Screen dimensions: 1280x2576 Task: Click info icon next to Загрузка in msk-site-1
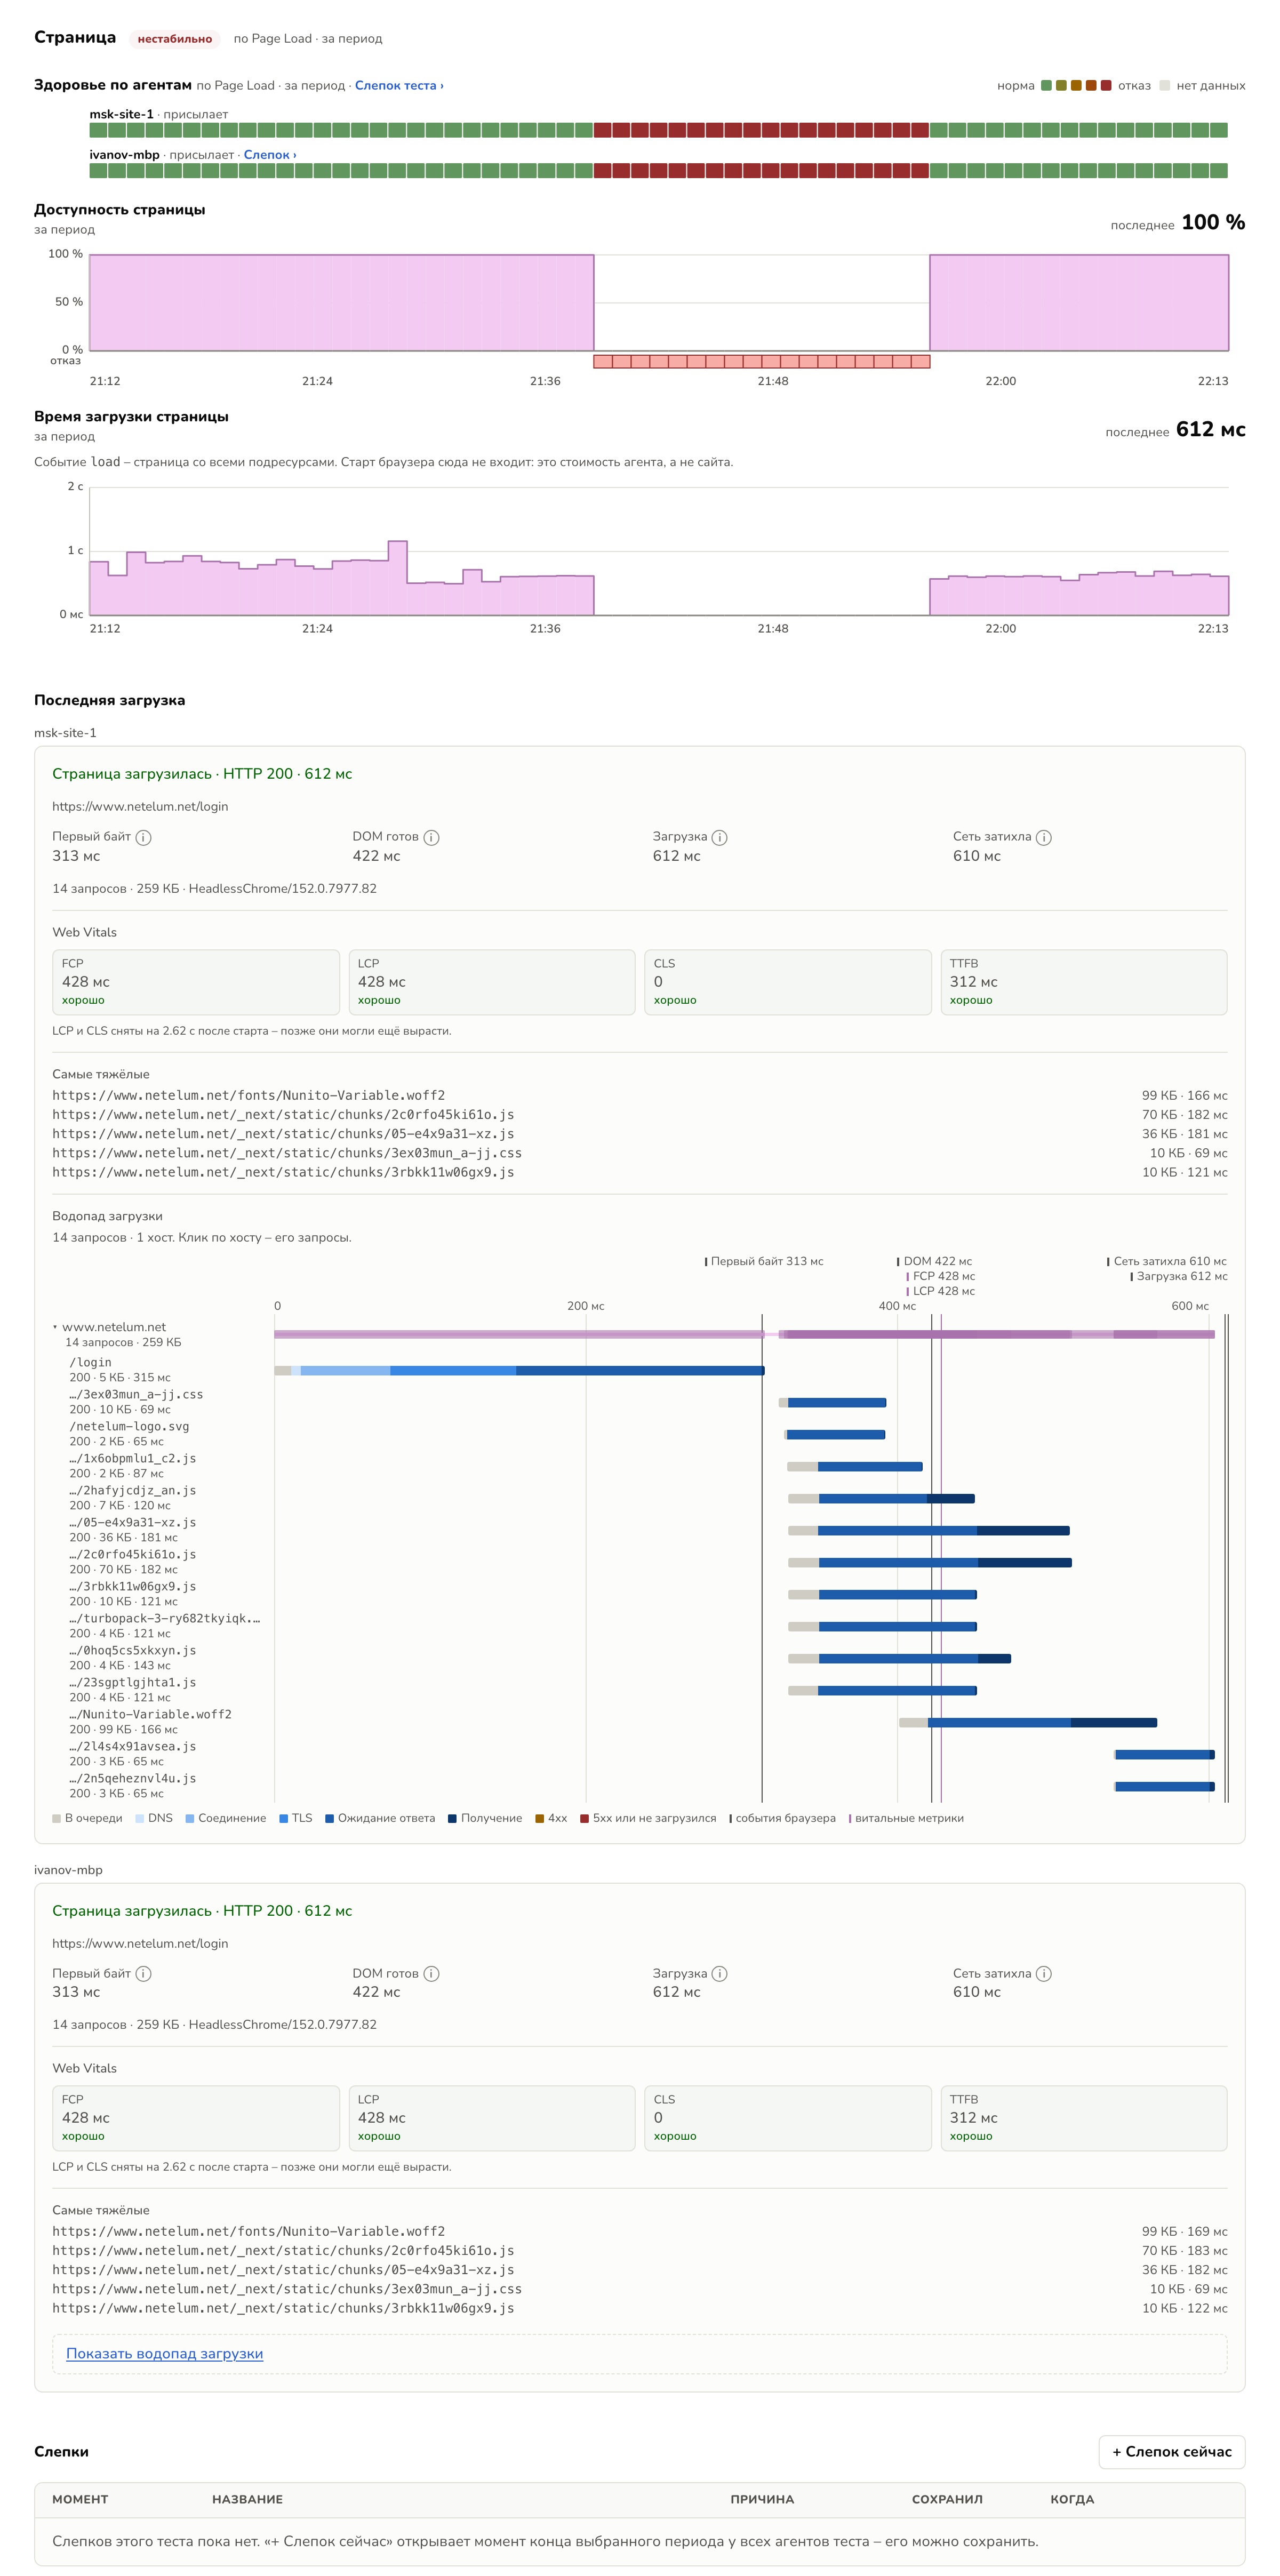[719, 837]
